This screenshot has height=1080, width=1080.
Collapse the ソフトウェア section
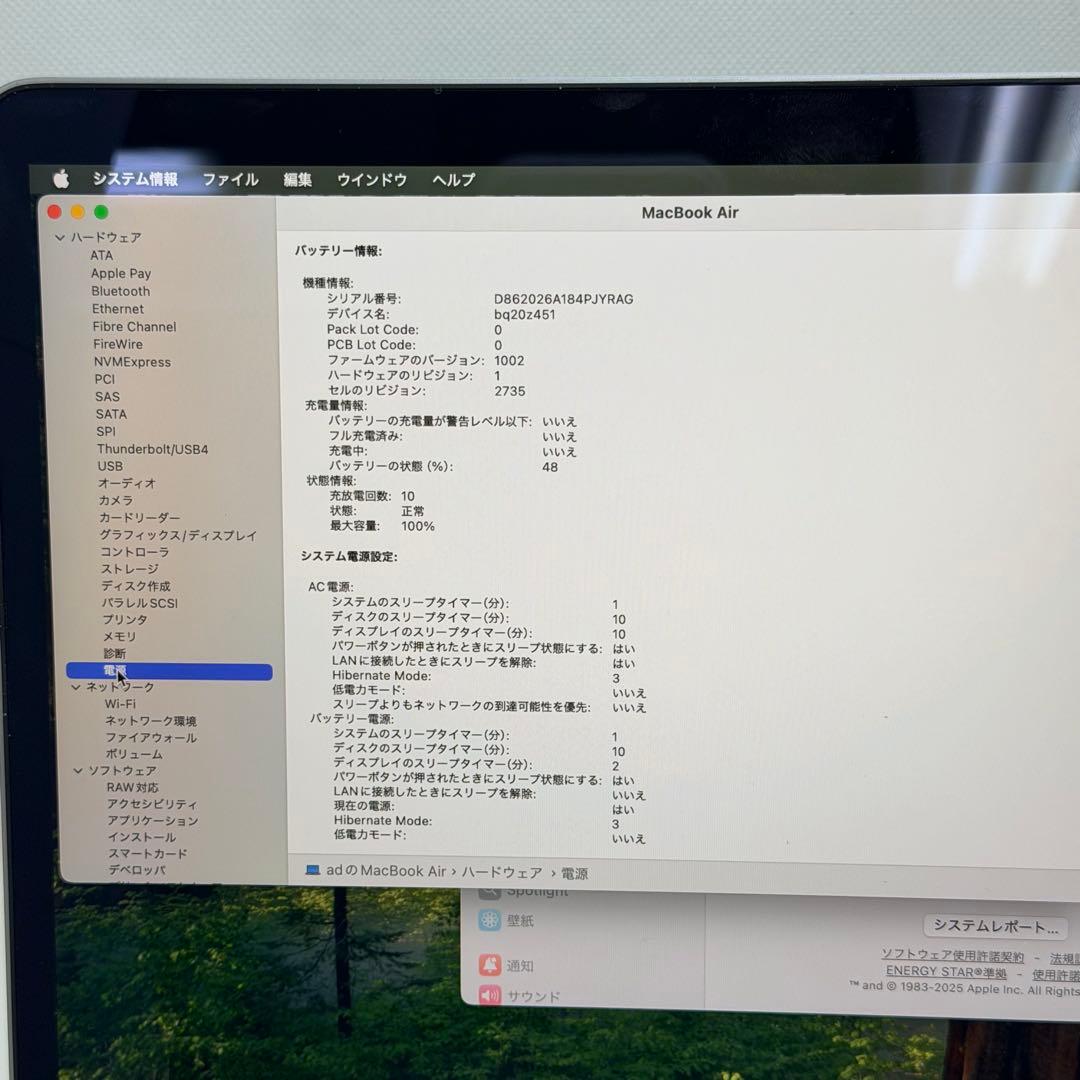pos(78,770)
